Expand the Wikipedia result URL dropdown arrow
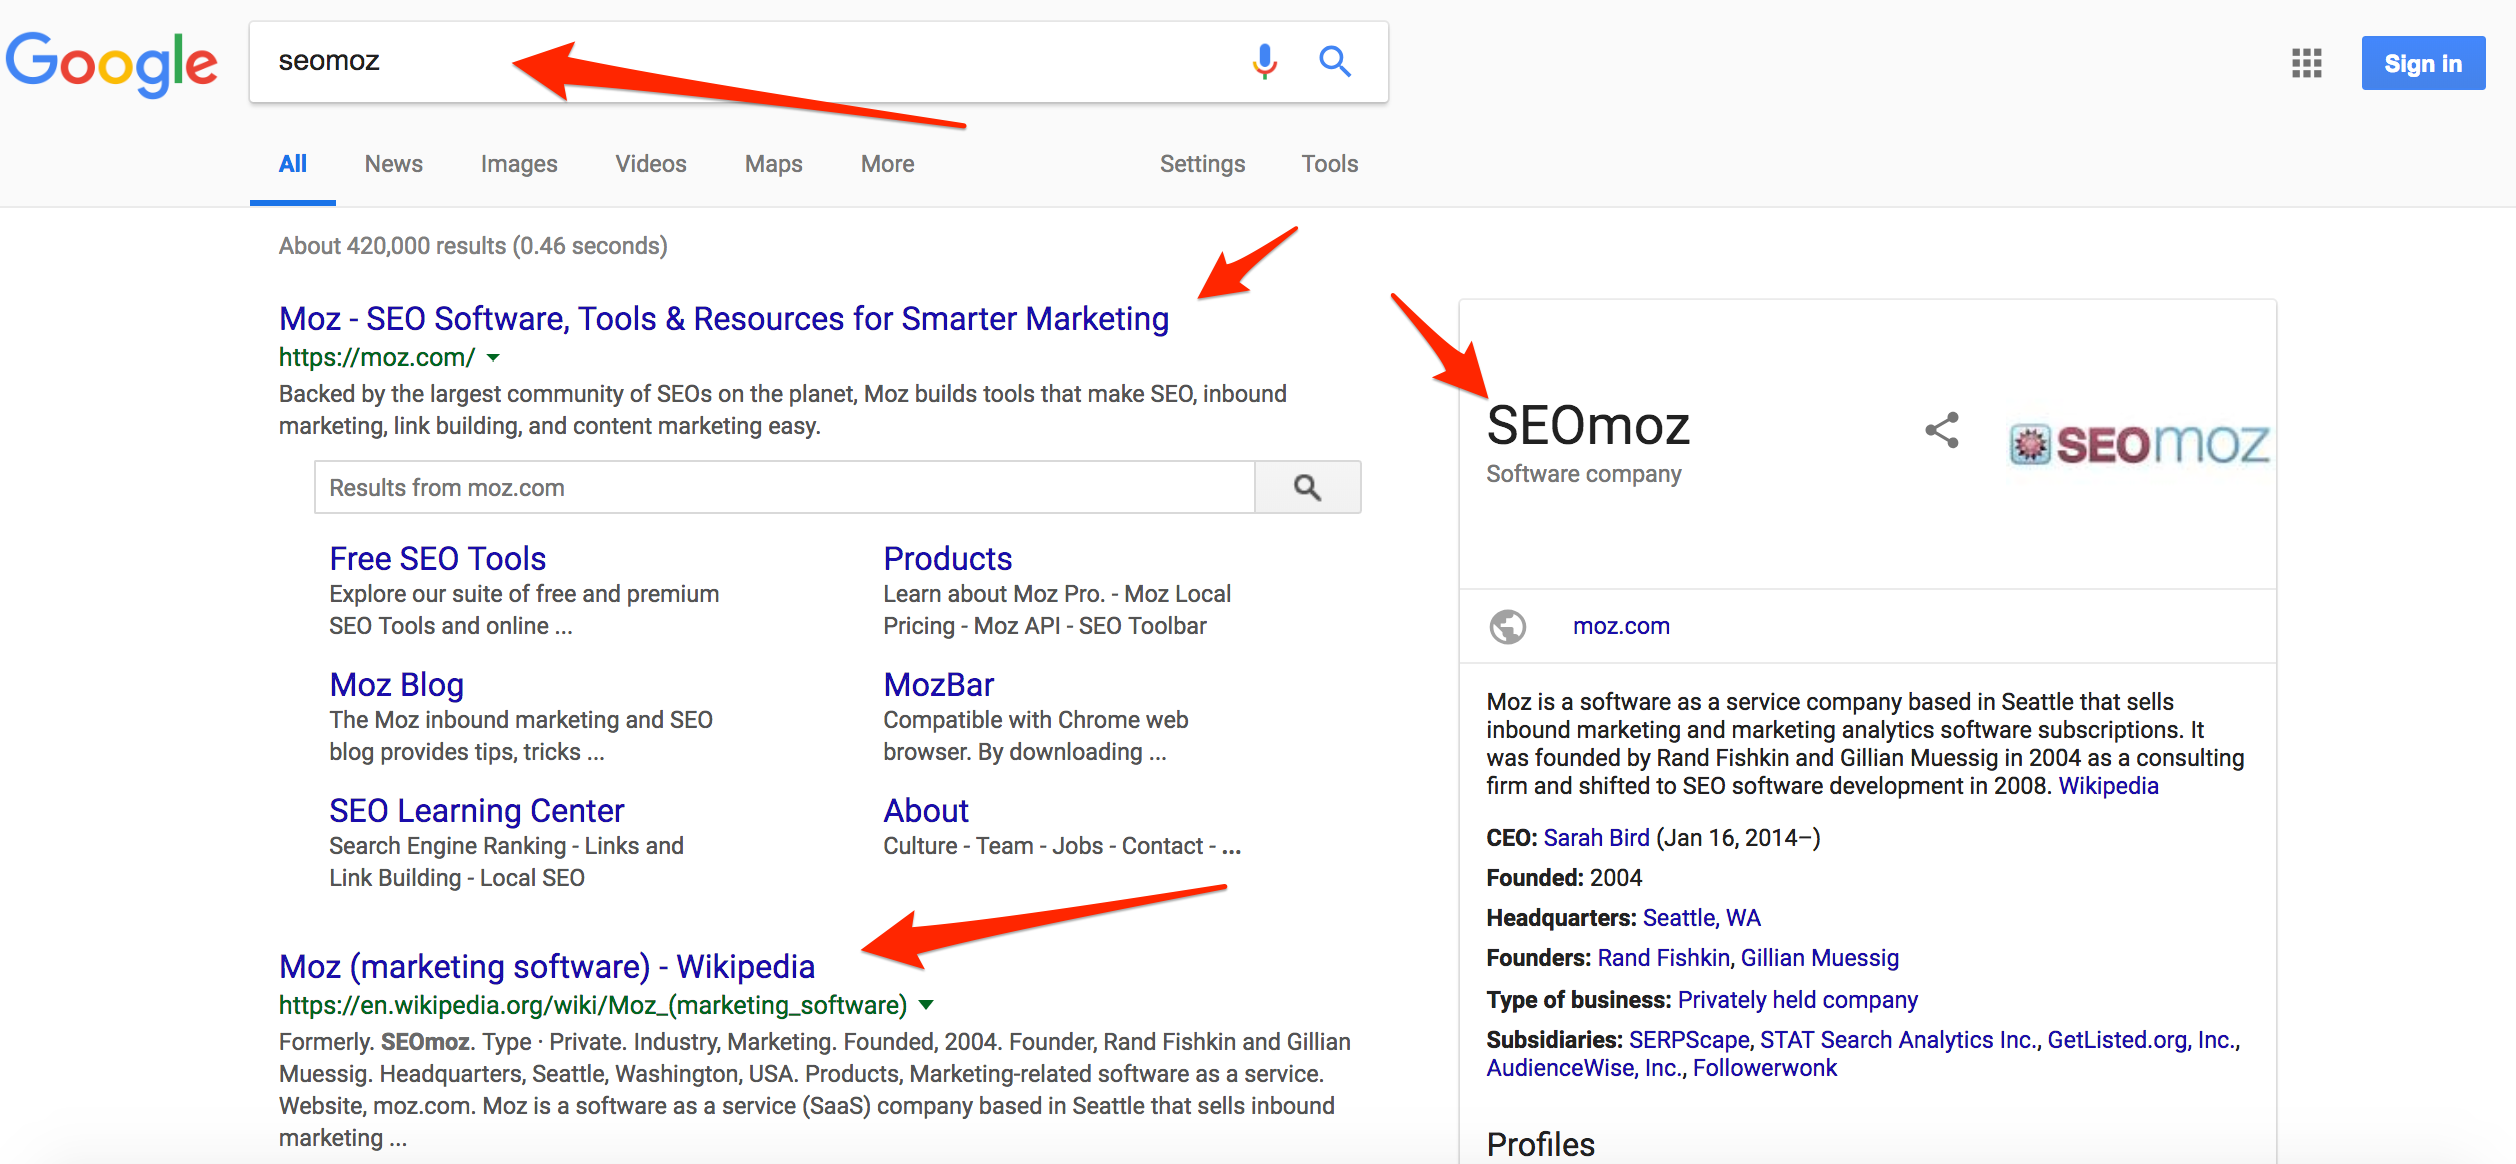 tap(926, 1005)
